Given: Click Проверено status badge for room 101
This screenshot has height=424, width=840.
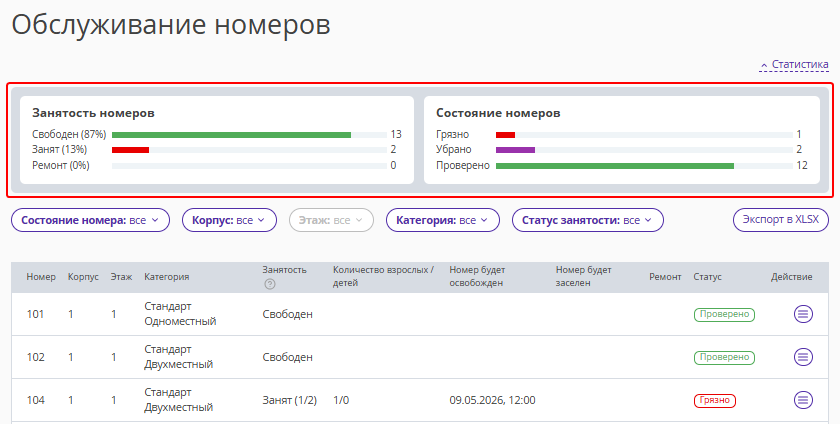Looking at the screenshot, I should point(724,315).
